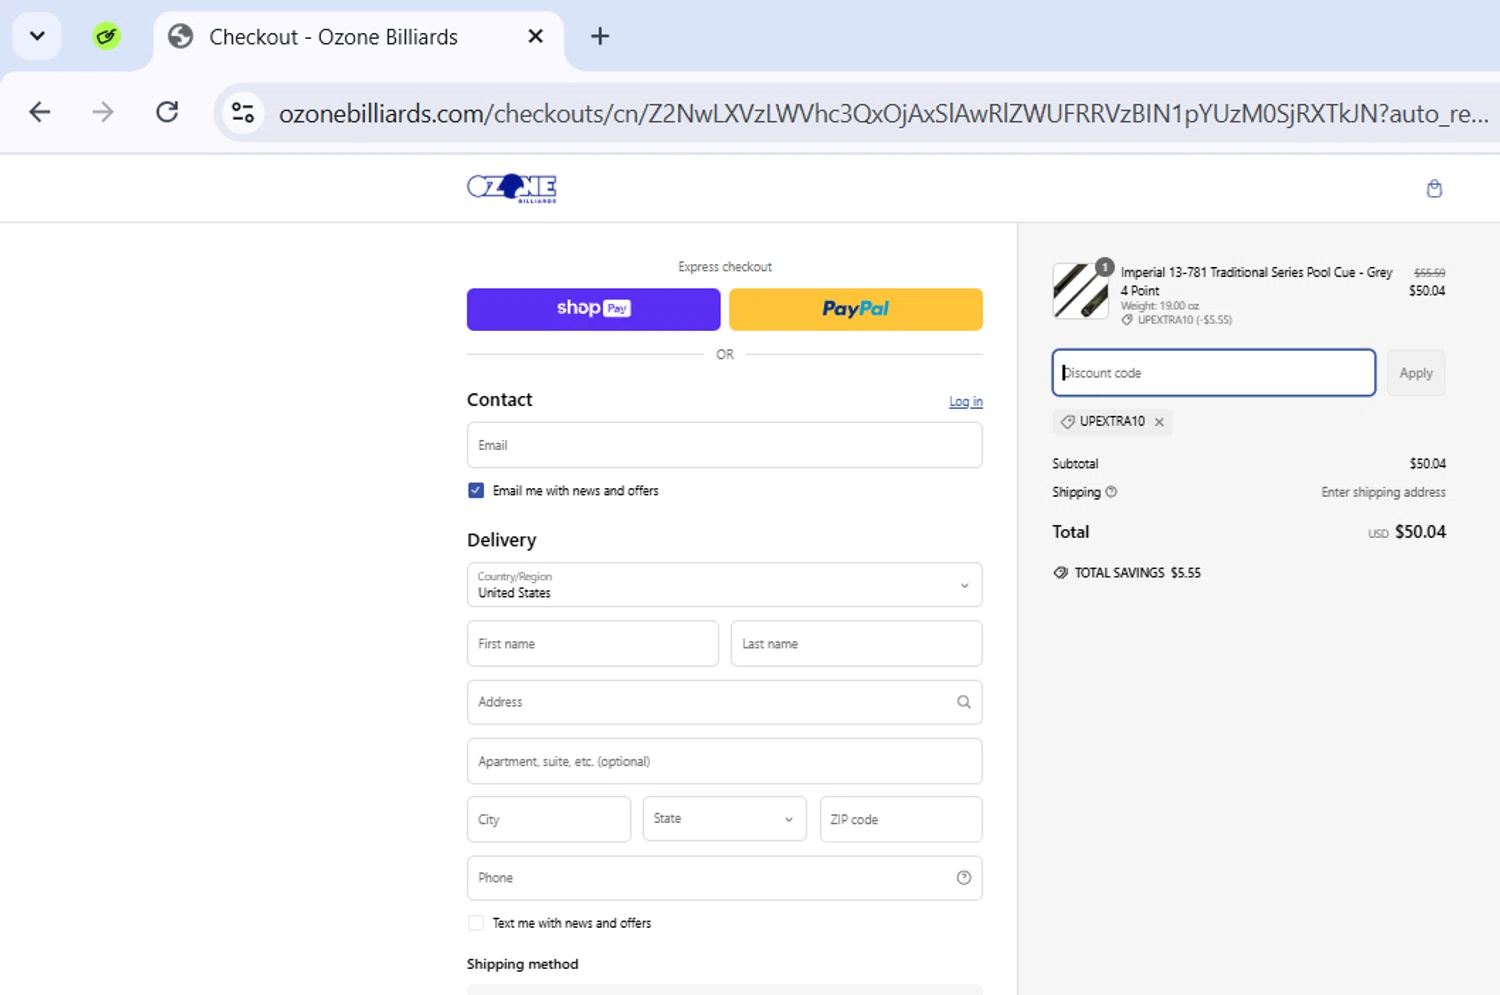The image size is (1500, 995).
Task: Click the Log in link
Action: pos(966,401)
